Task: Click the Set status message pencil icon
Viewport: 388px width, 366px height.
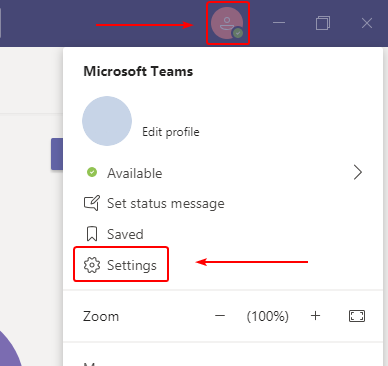Action: click(x=92, y=203)
